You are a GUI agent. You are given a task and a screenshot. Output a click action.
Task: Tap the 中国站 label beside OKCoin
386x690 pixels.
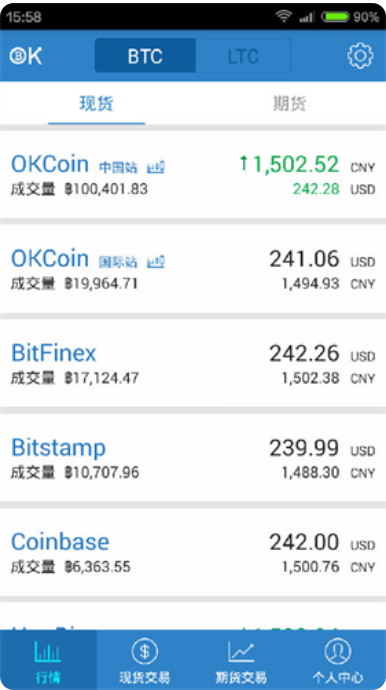[x=118, y=168]
